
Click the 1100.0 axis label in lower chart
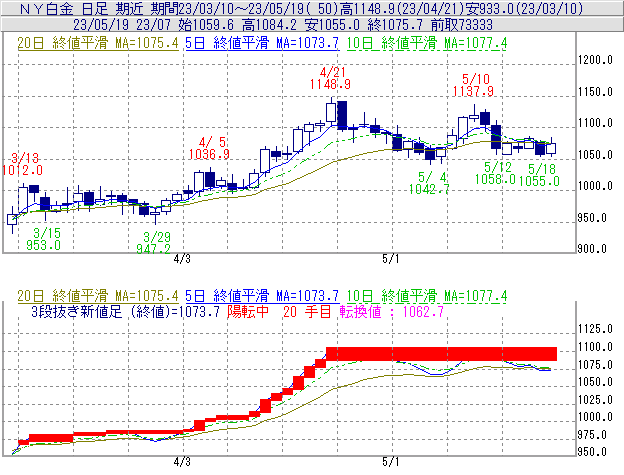click(x=595, y=347)
